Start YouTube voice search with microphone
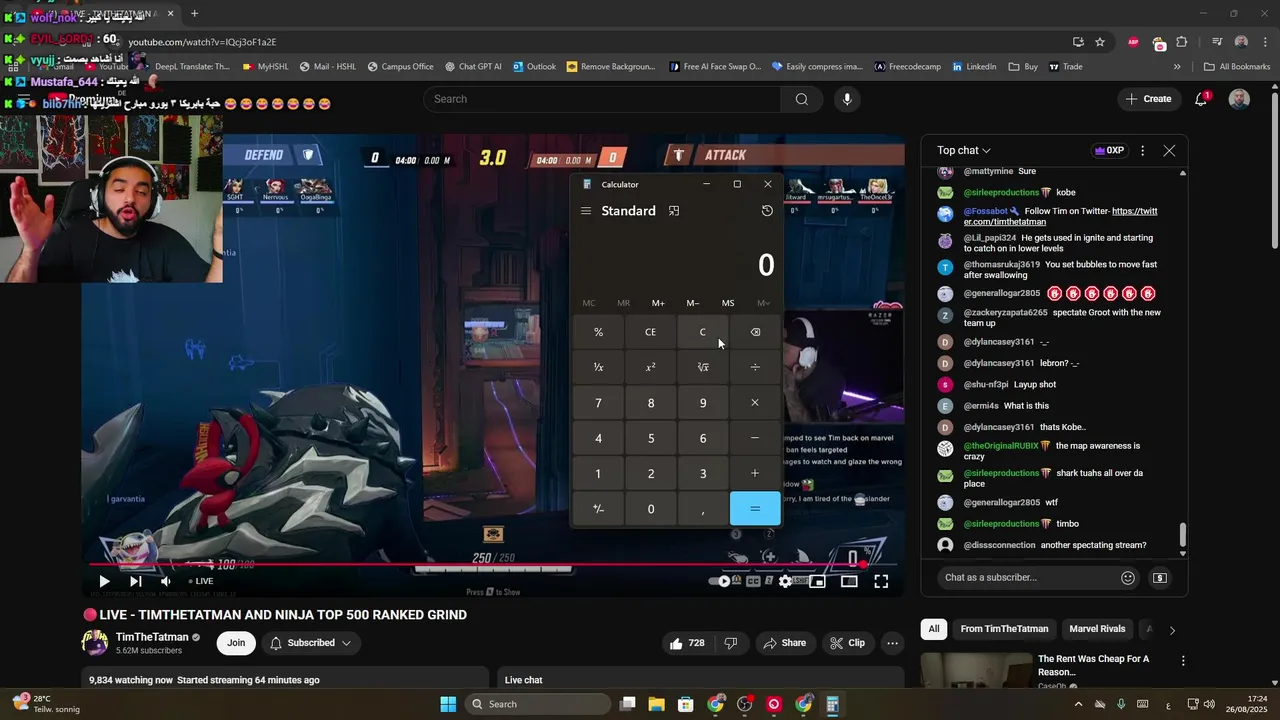This screenshot has width=1280, height=720. coord(847,99)
